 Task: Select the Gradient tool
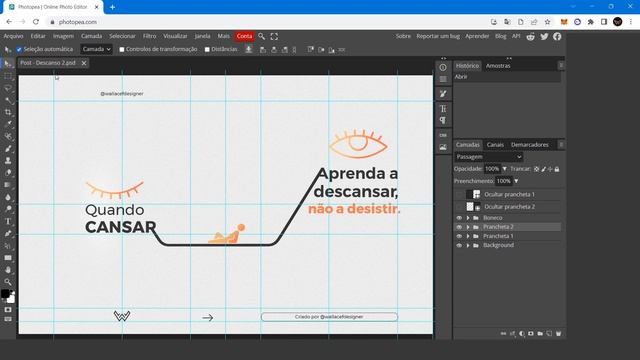pos(8,185)
